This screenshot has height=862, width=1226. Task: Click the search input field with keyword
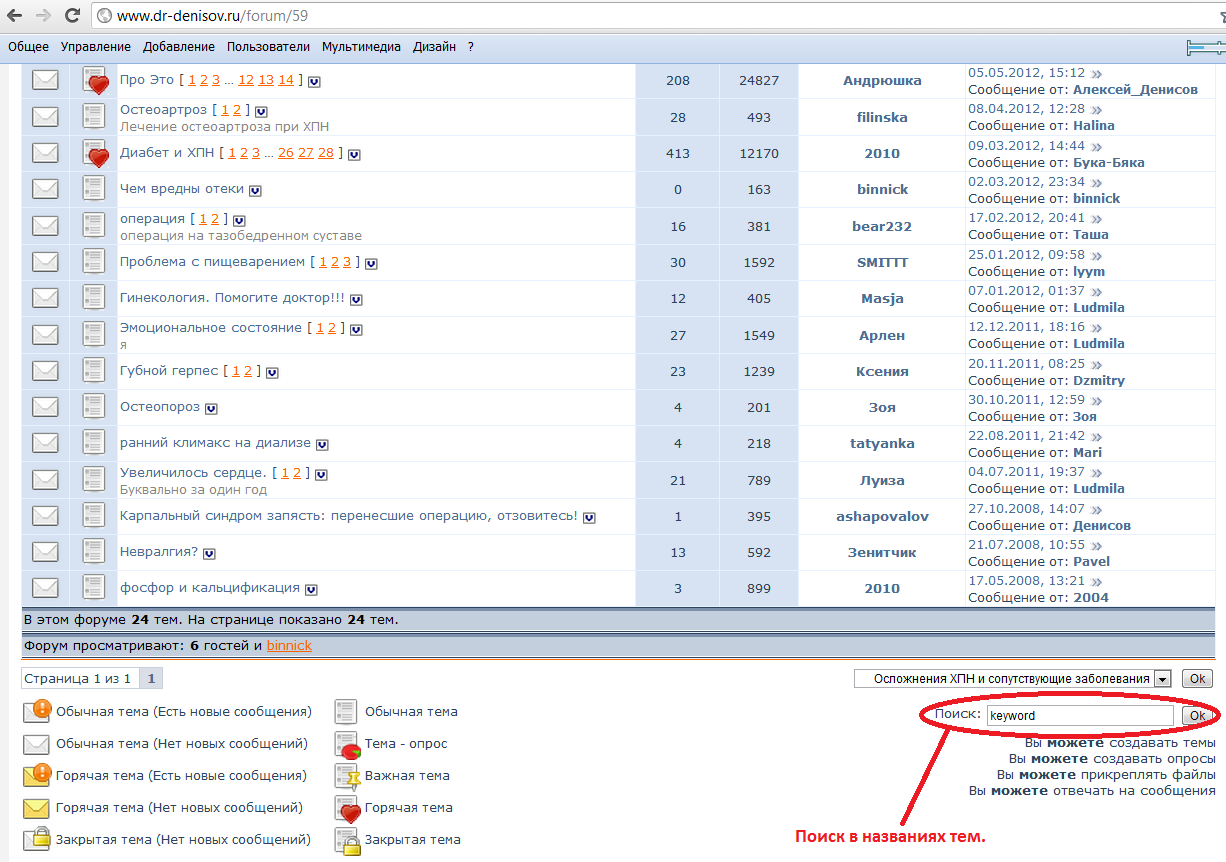(1079, 716)
